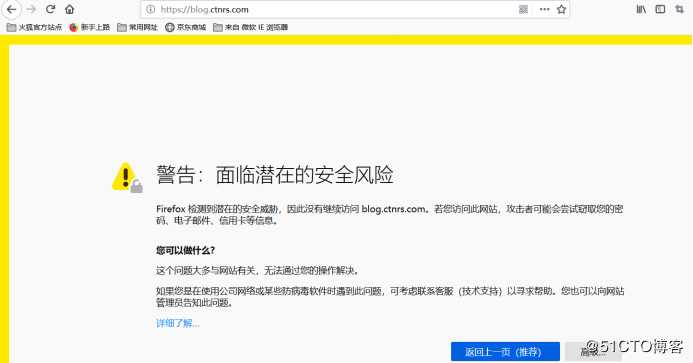Open the reader/QR icon in address bar
This screenshot has height=363, width=693.
[x=523, y=9]
